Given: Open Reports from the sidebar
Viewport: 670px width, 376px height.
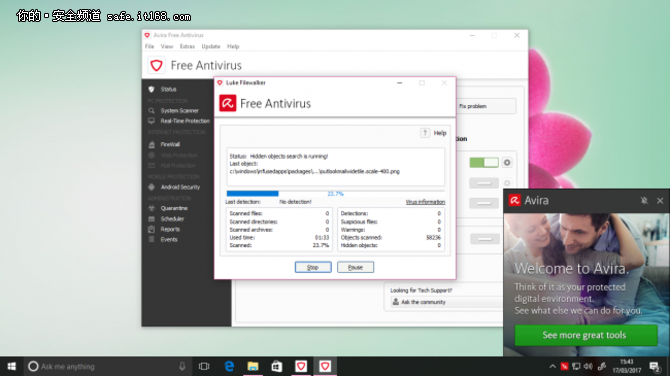Looking at the screenshot, I should pyautogui.click(x=170, y=229).
